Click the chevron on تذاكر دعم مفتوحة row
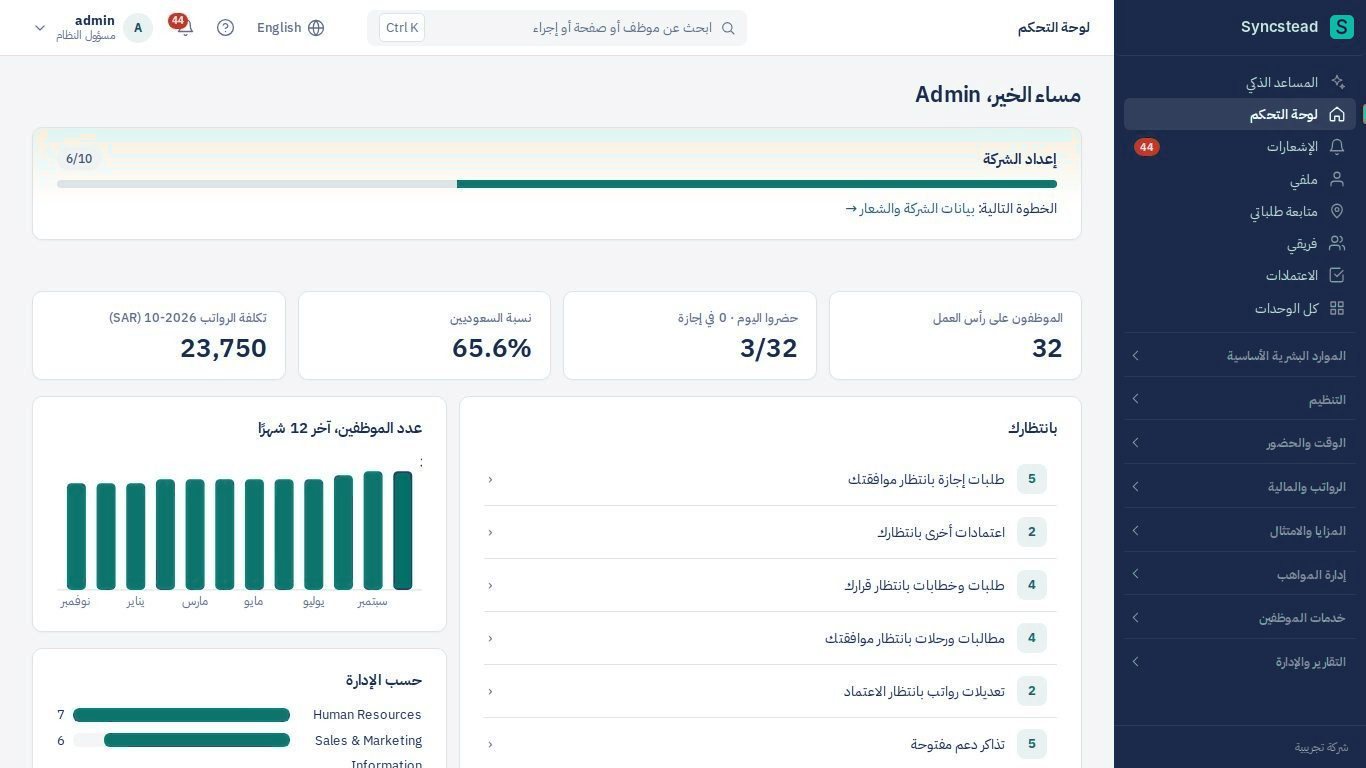This screenshot has height=768, width=1366. (x=490, y=745)
